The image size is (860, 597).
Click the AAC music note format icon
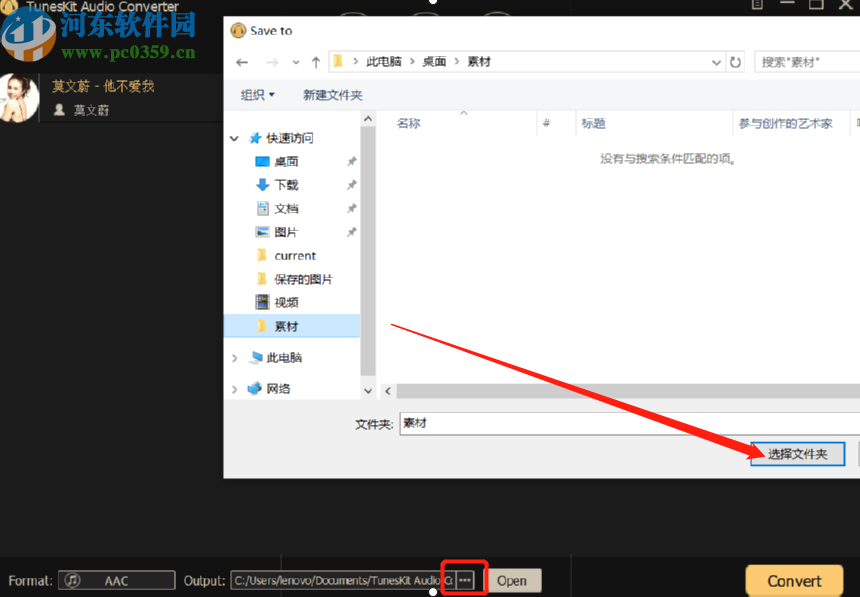[70, 580]
